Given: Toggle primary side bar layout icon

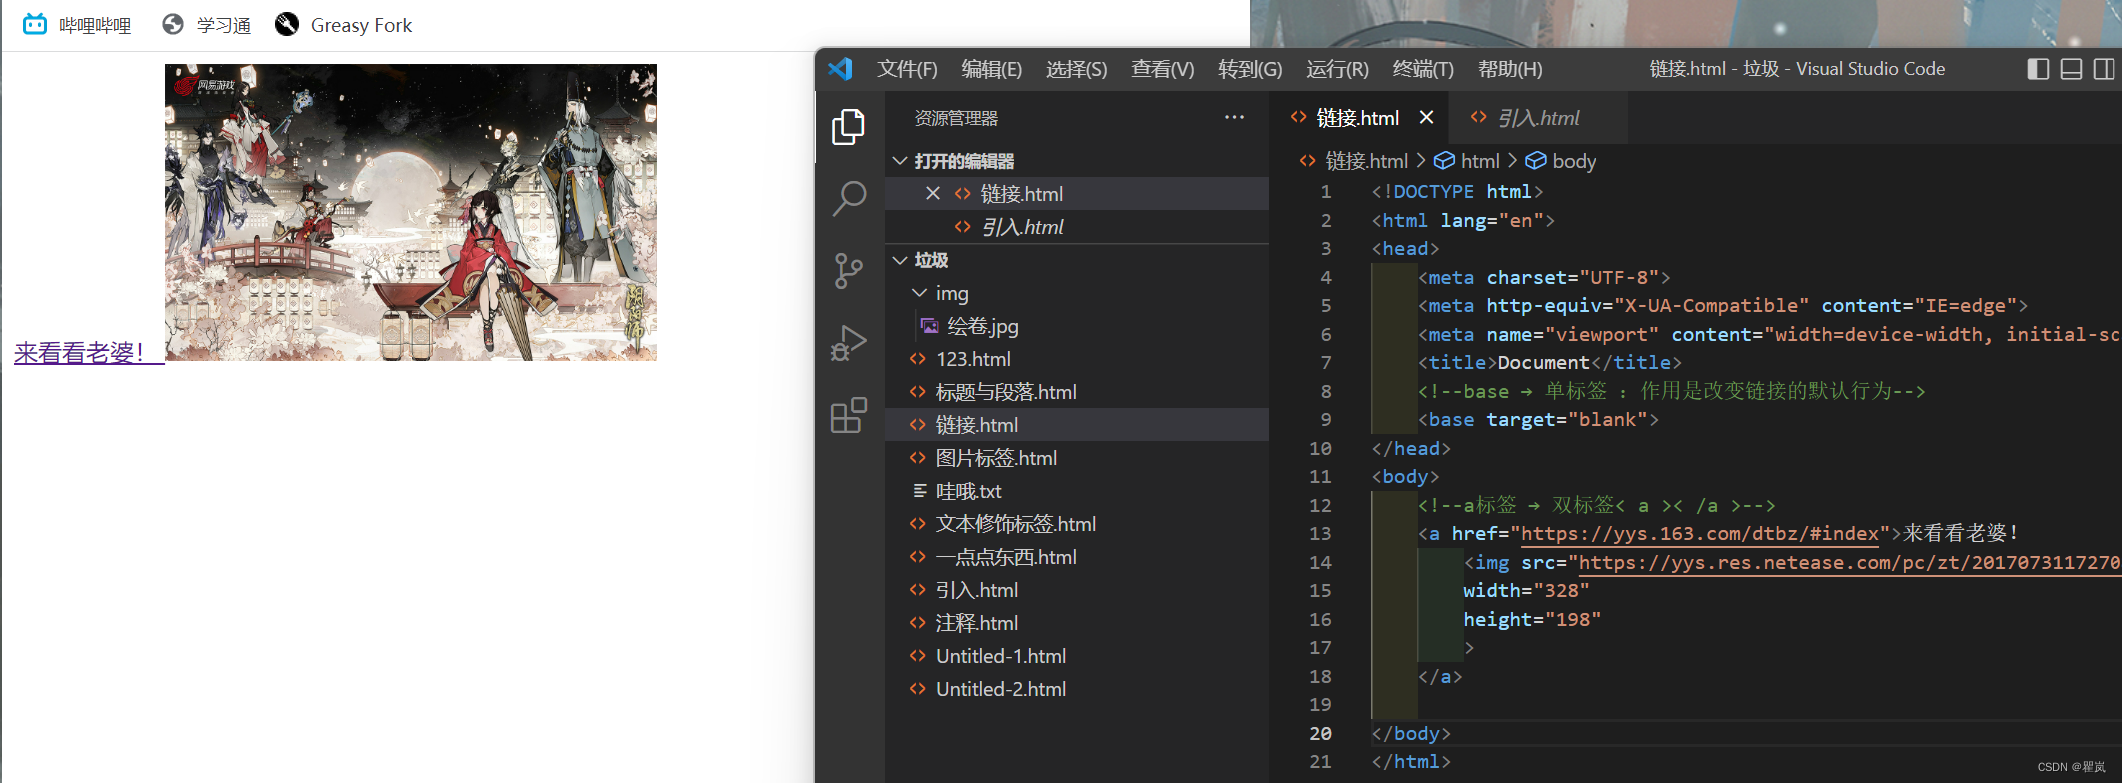Looking at the screenshot, I should pyautogui.click(x=2038, y=69).
